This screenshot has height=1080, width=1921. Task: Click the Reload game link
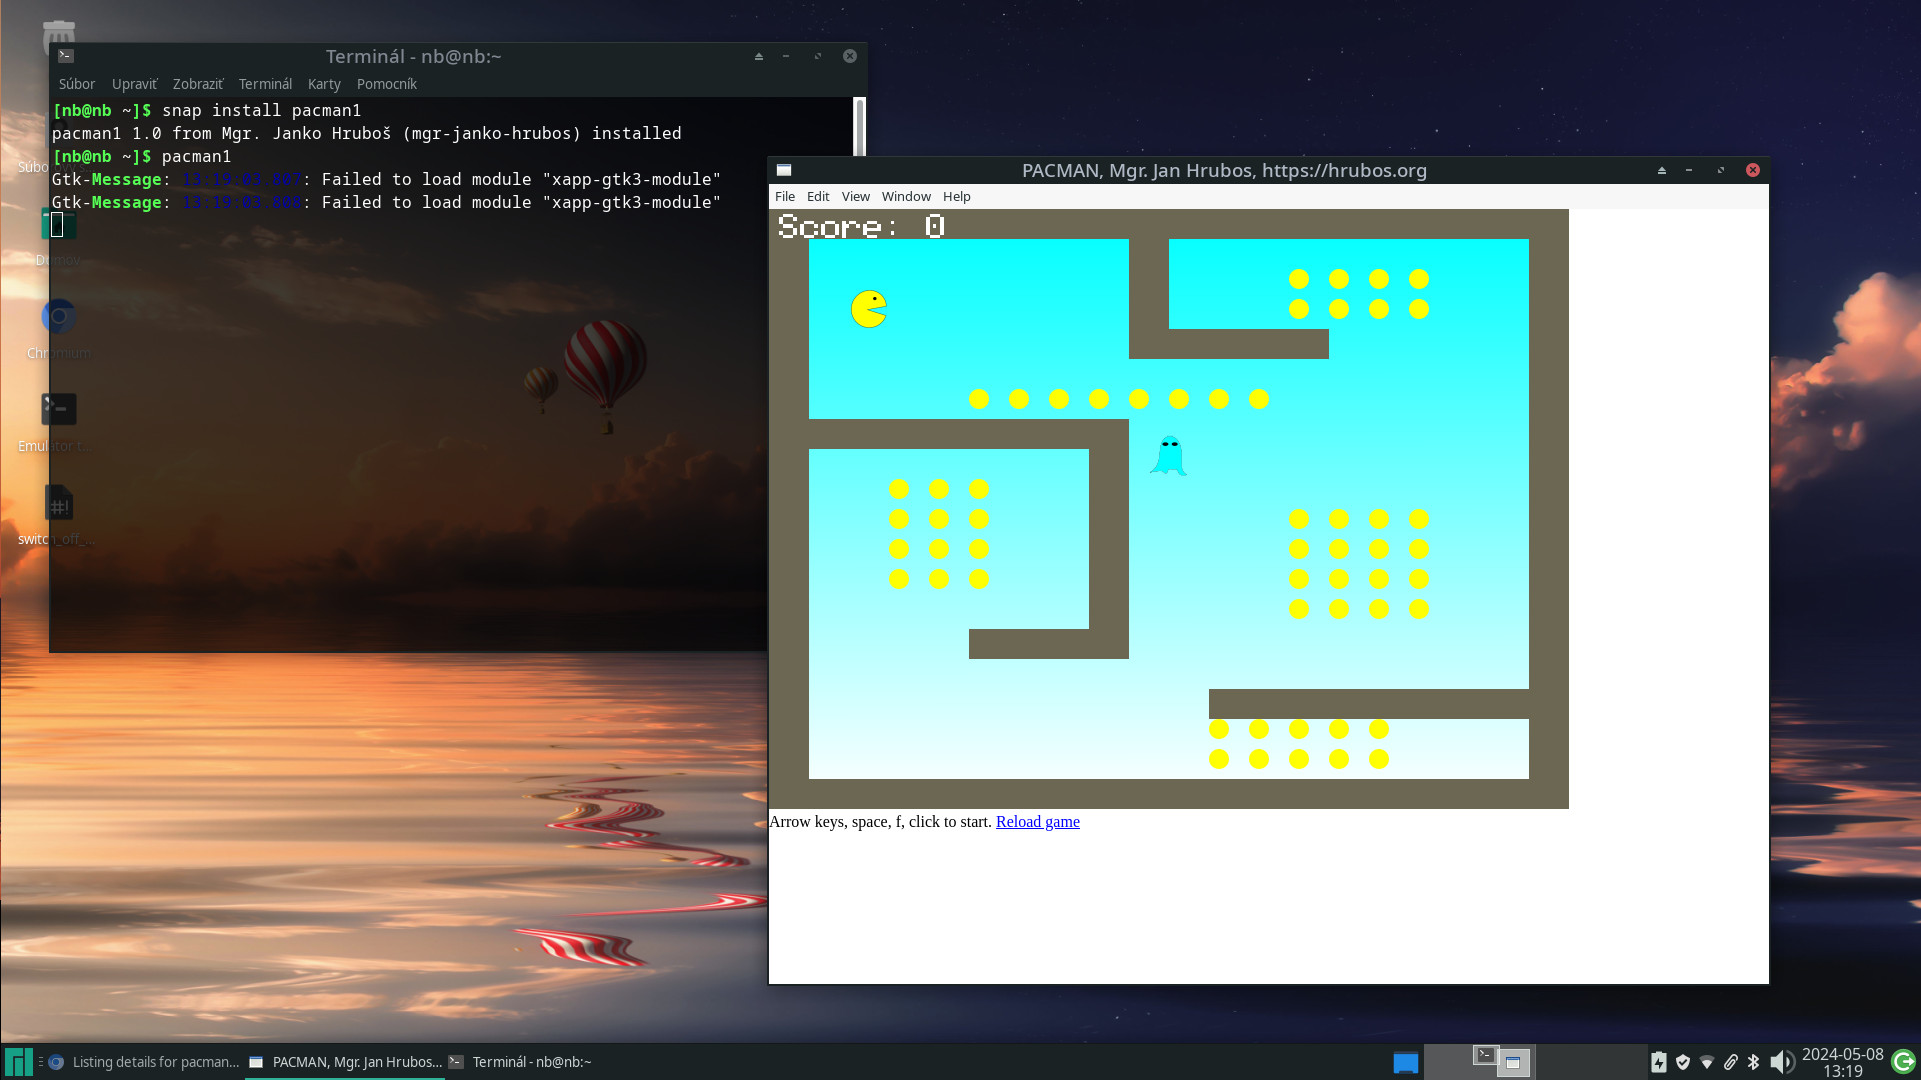(1037, 822)
